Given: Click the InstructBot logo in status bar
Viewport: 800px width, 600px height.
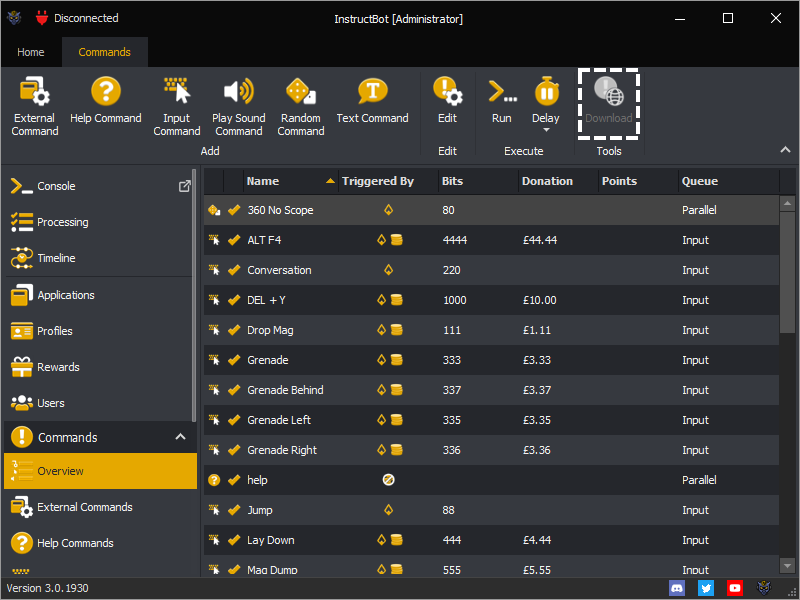Looking at the screenshot, I should 764,588.
